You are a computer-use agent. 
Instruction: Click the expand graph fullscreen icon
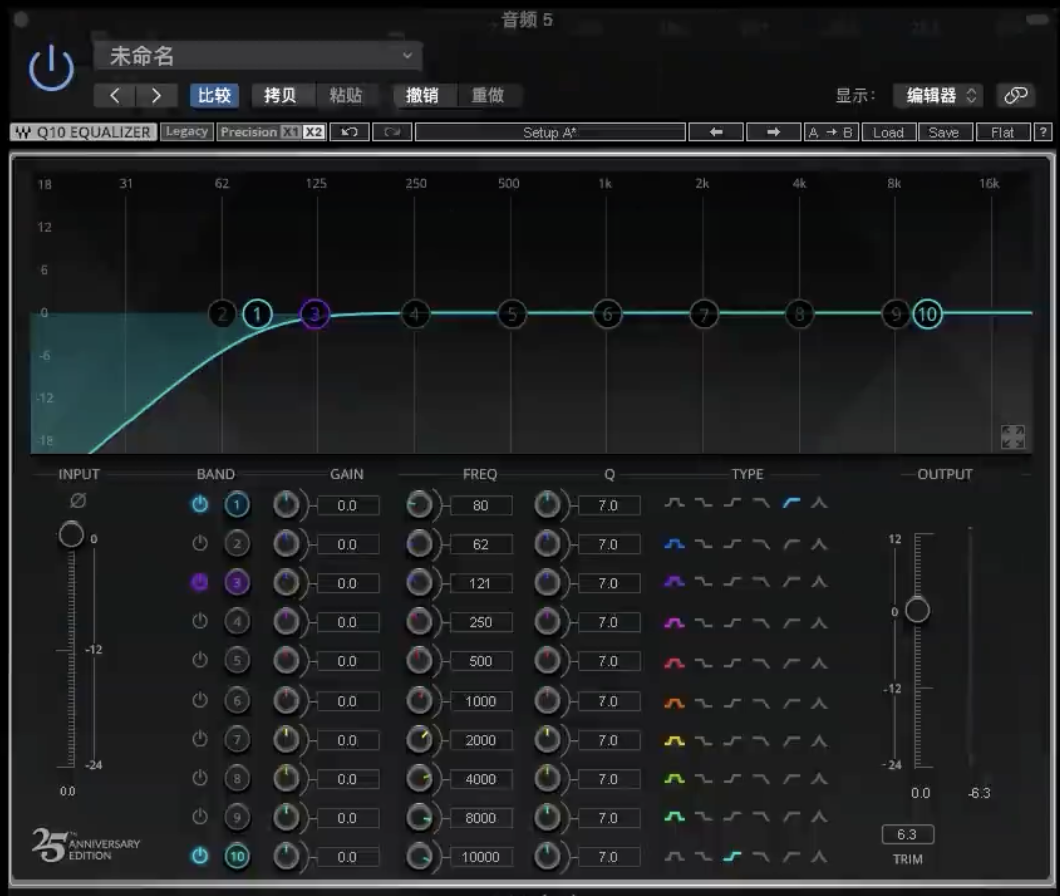click(1012, 437)
